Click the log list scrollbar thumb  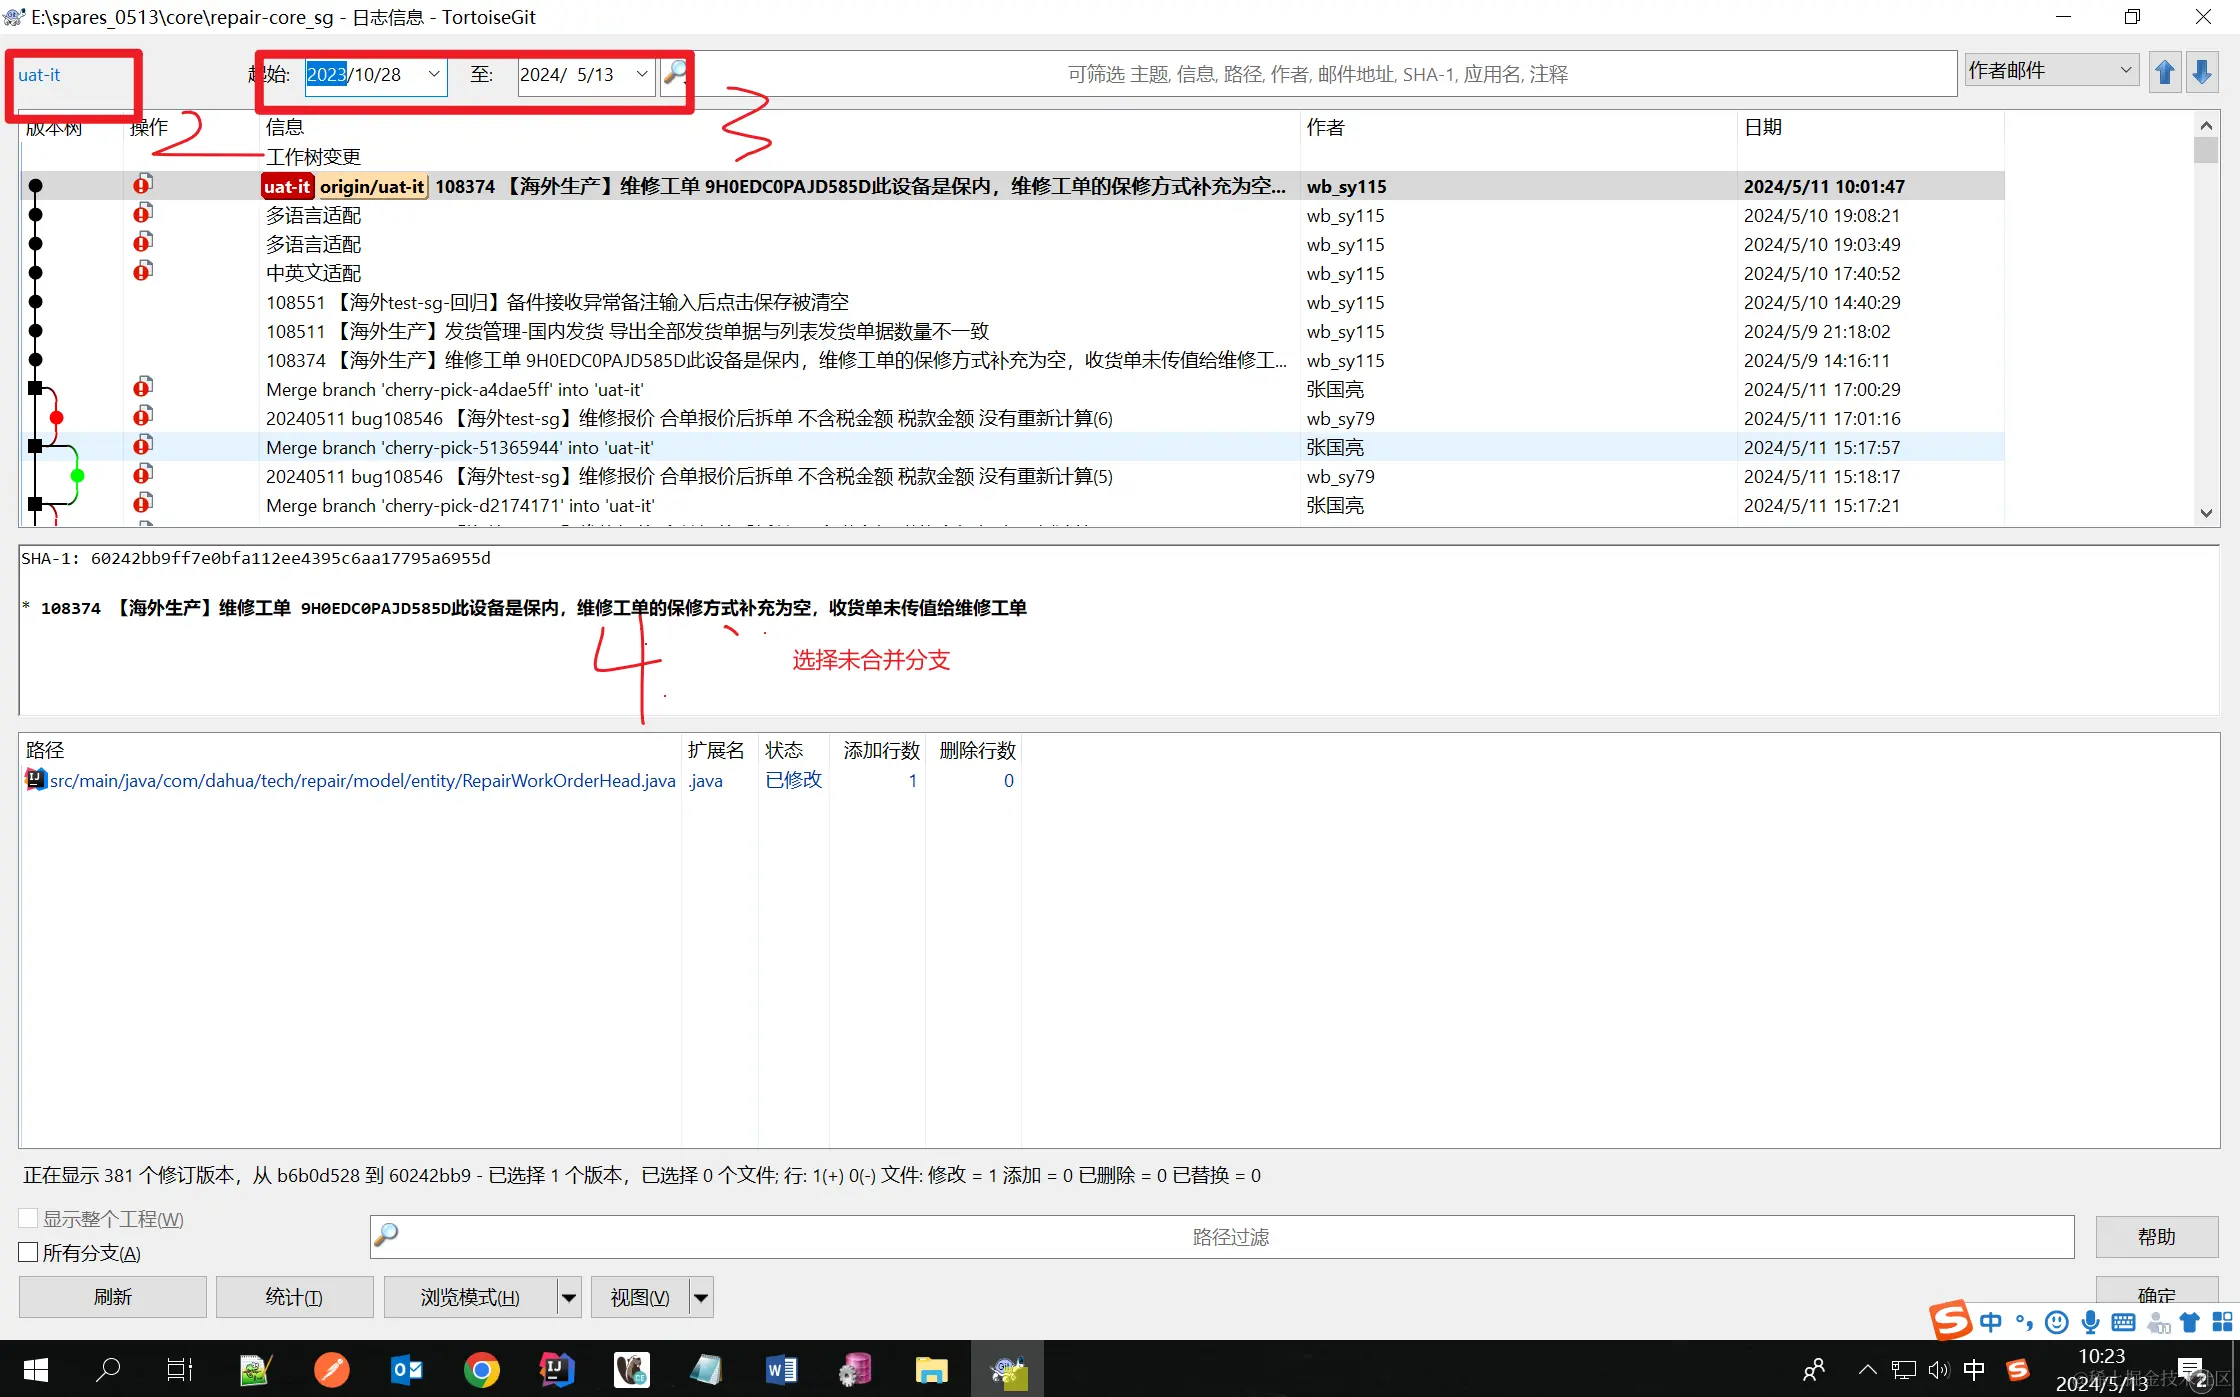pyautogui.click(x=2206, y=150)
